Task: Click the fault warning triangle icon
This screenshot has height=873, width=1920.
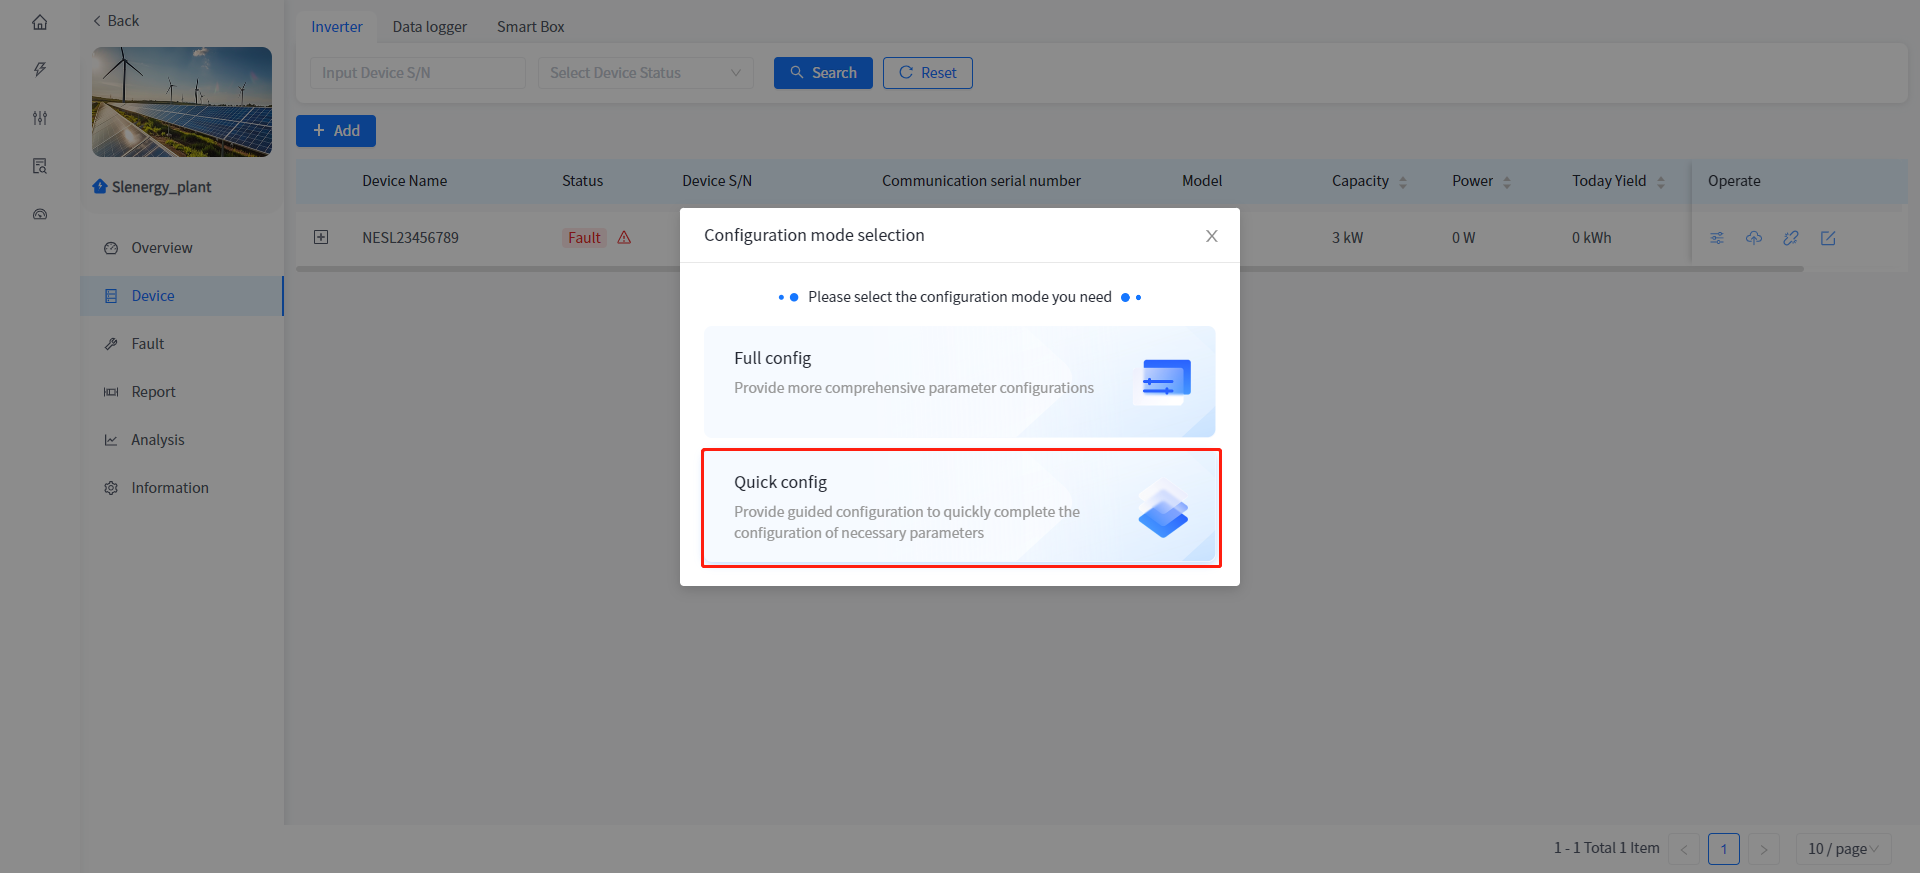Action: [x=624, y=238]
